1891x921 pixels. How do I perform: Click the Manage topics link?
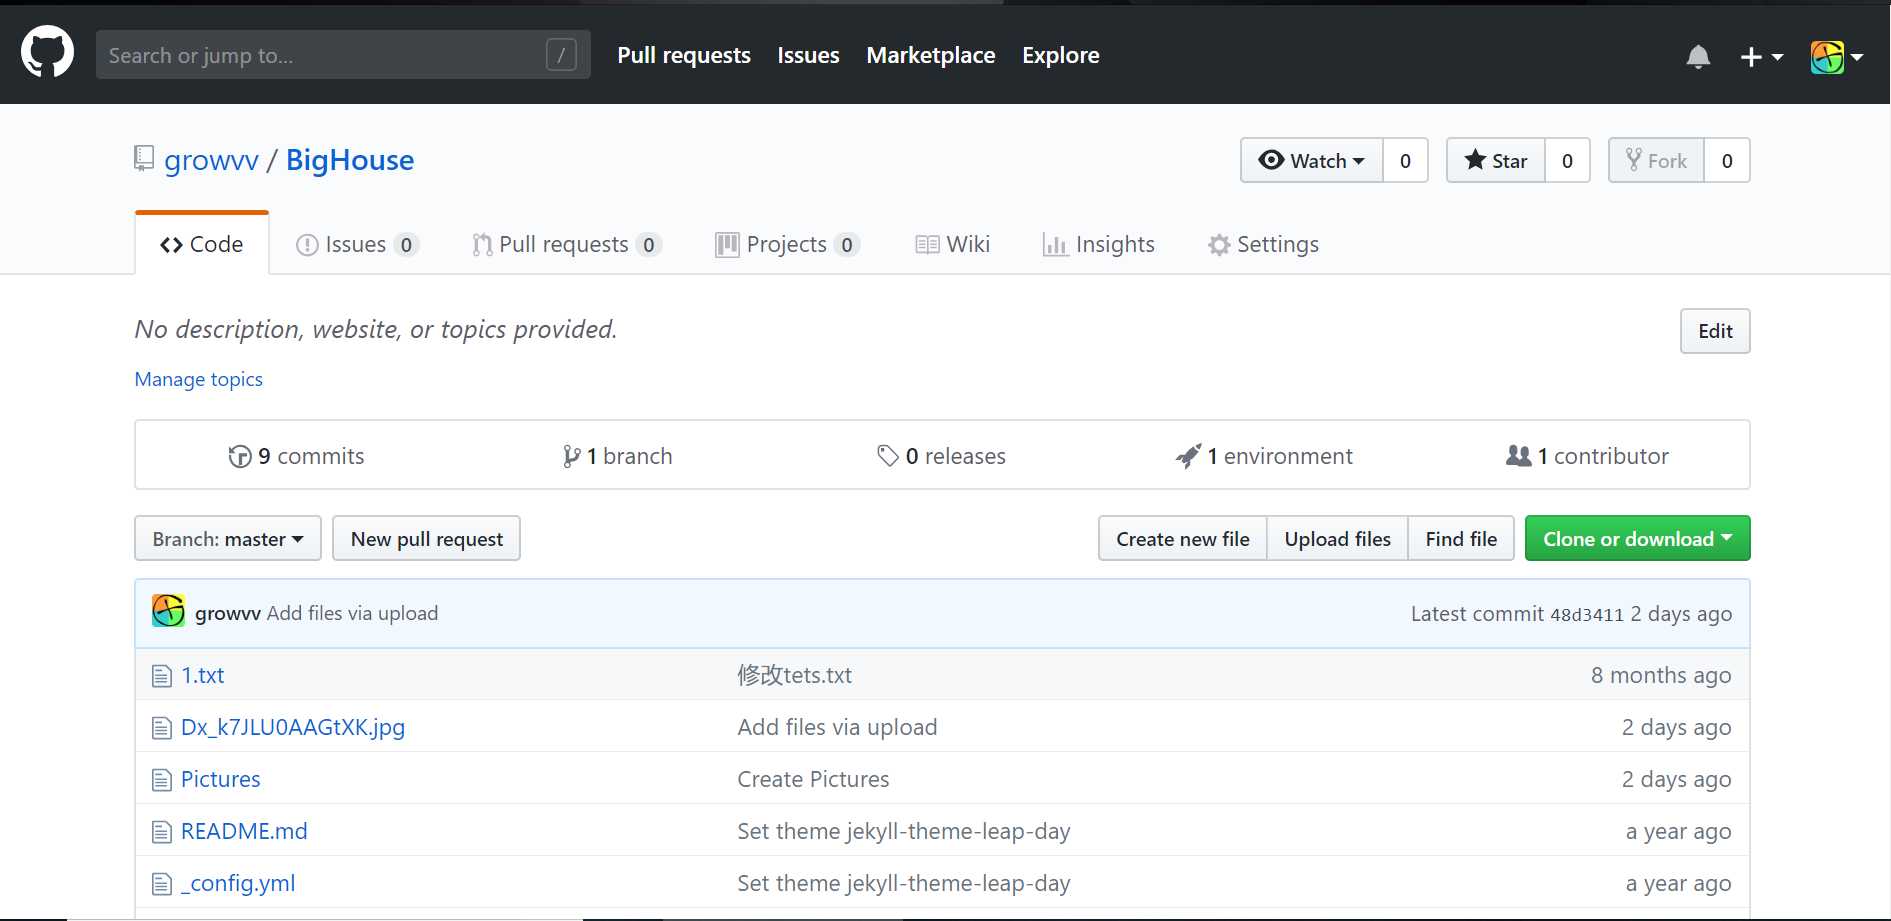point(199,379)
